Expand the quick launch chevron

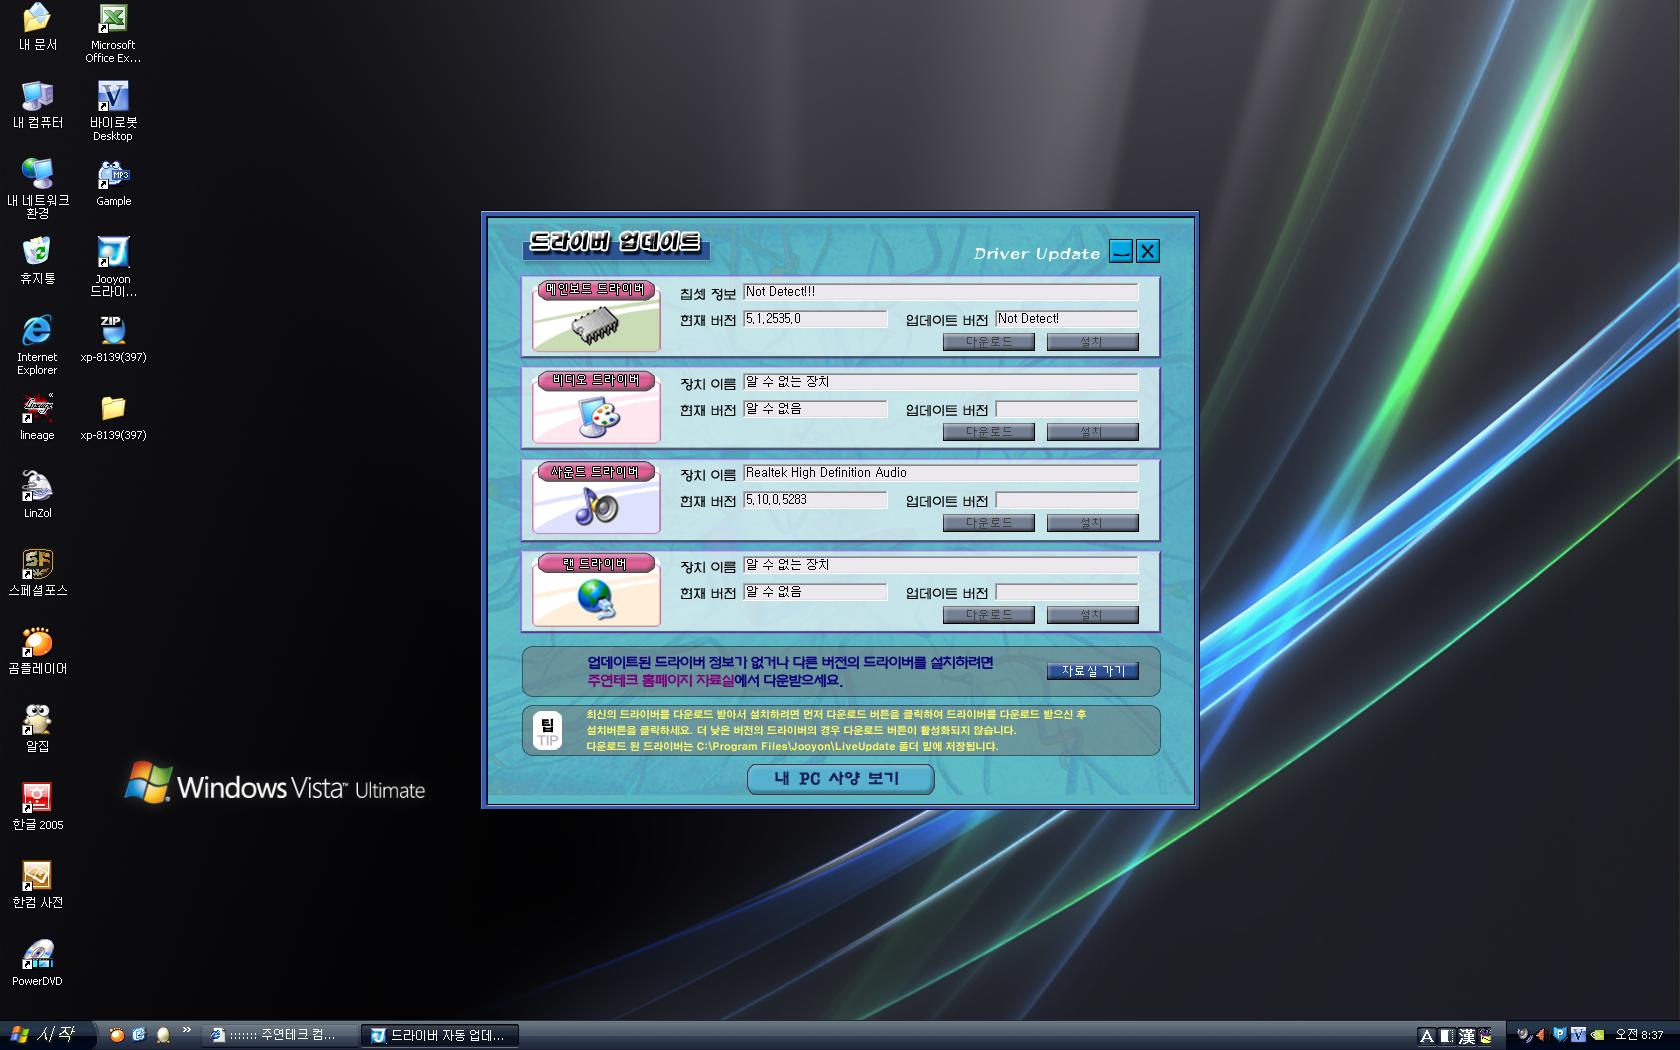pos(186,1032)
